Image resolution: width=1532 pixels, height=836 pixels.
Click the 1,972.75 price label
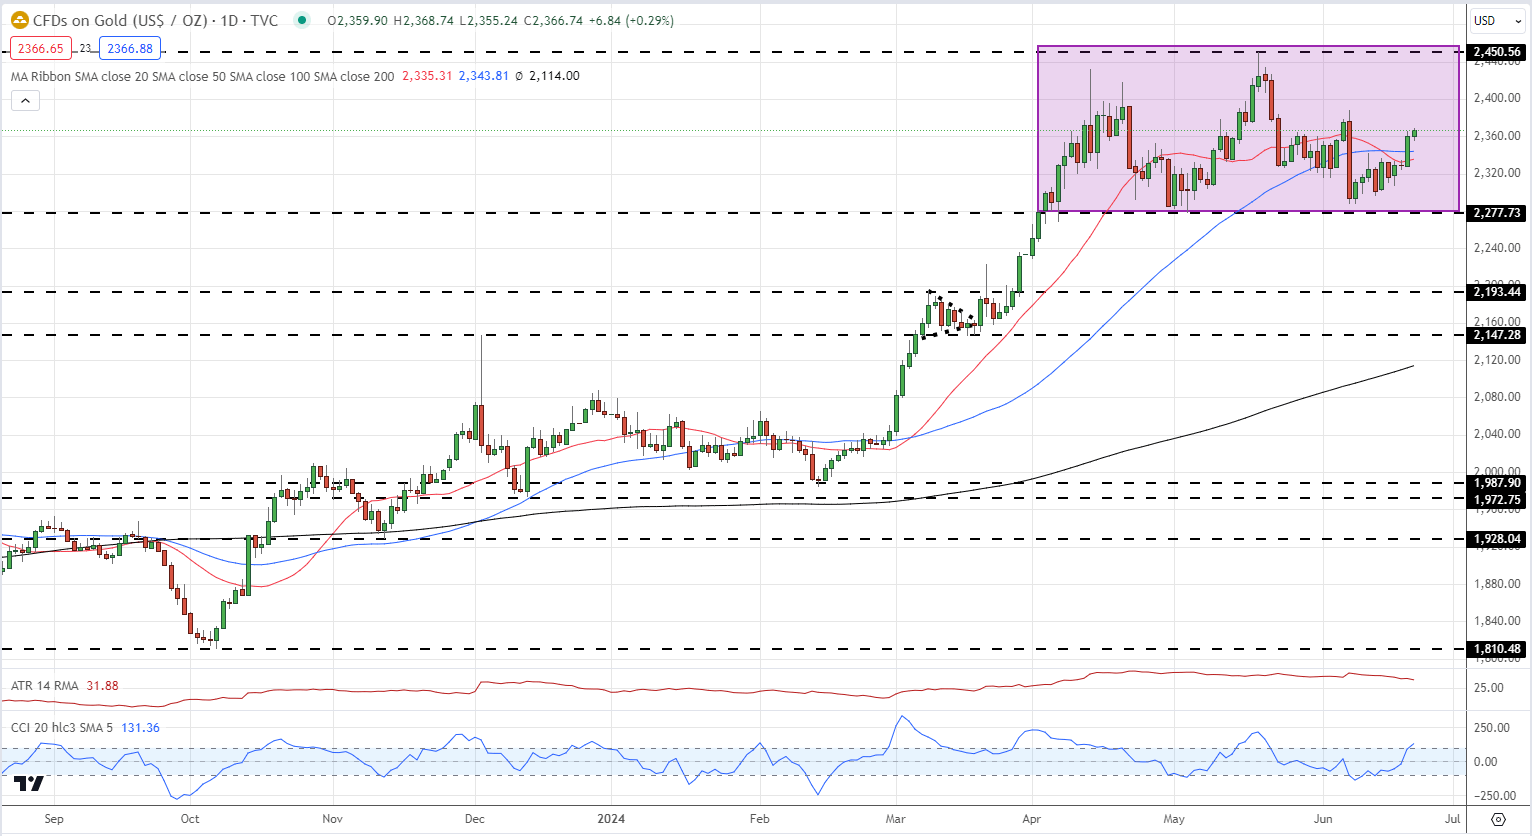pyautogui.click(x=1497, y=499)
